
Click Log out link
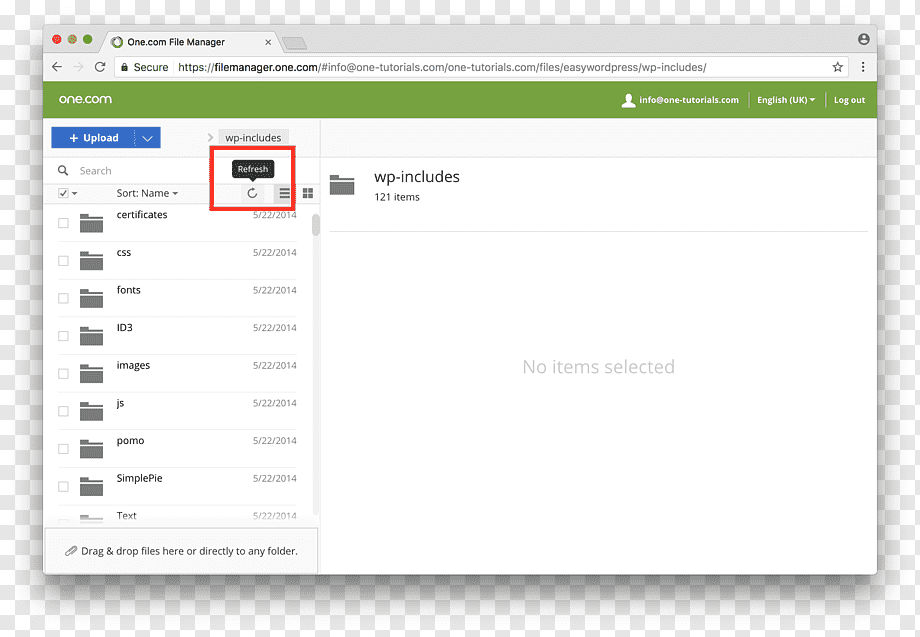point(849,100)
